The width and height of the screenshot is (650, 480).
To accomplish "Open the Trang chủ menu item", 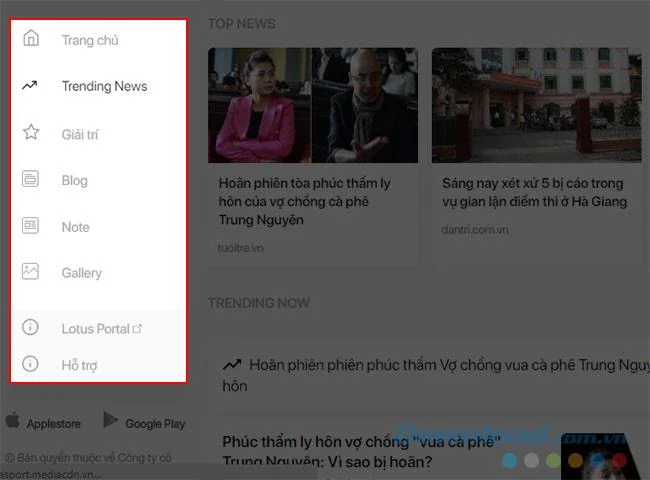I will pos(90,40).
